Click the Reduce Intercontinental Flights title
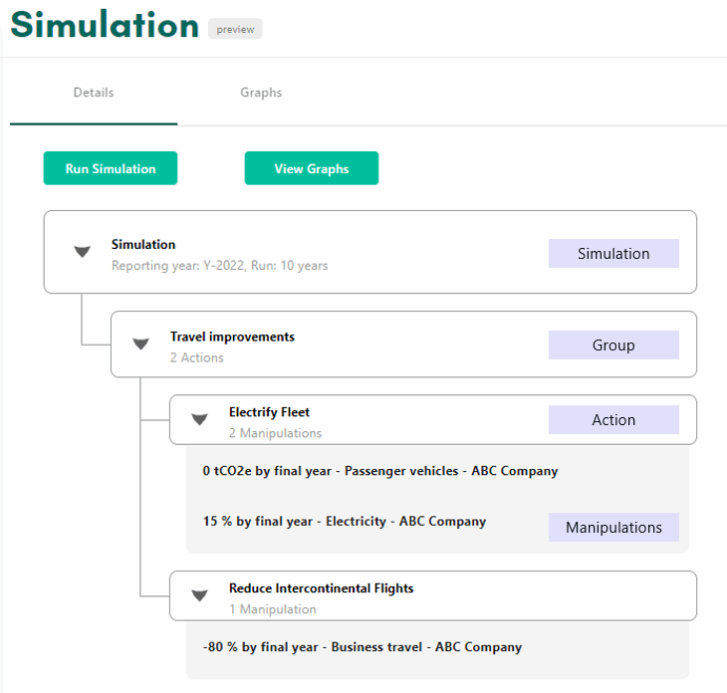 321,588
